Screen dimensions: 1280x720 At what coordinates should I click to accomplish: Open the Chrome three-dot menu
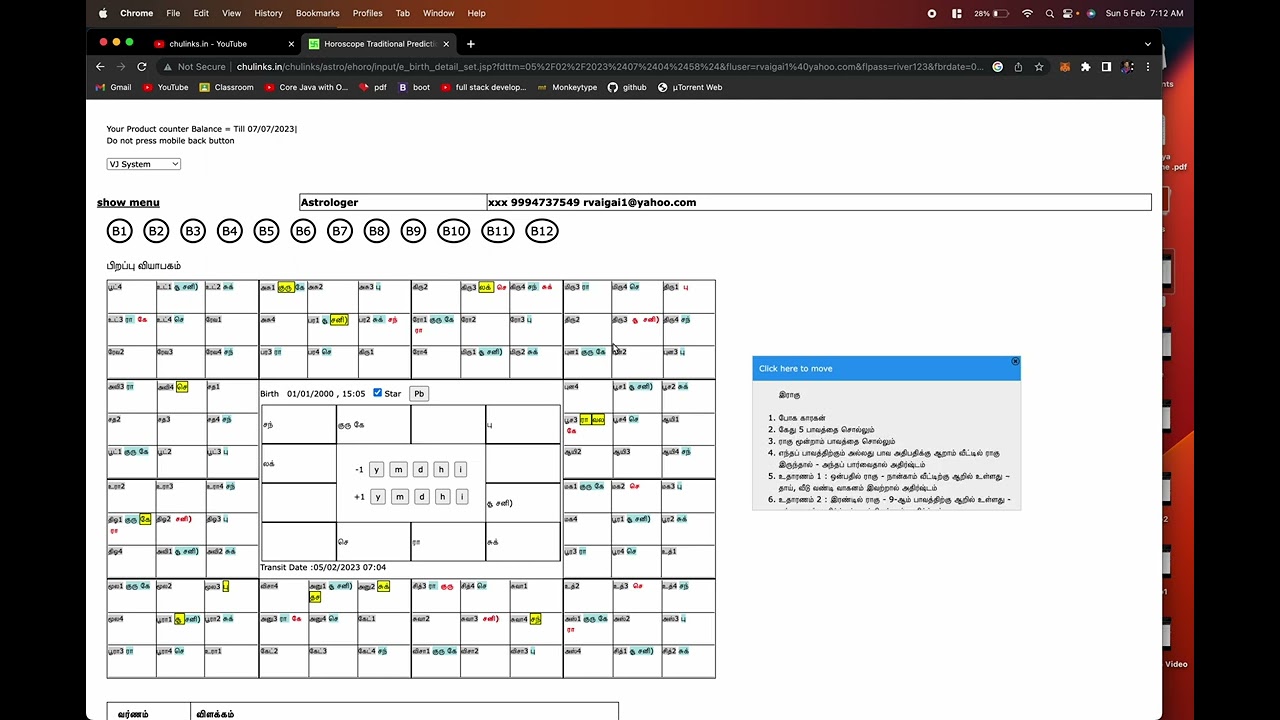point(1147,67)
